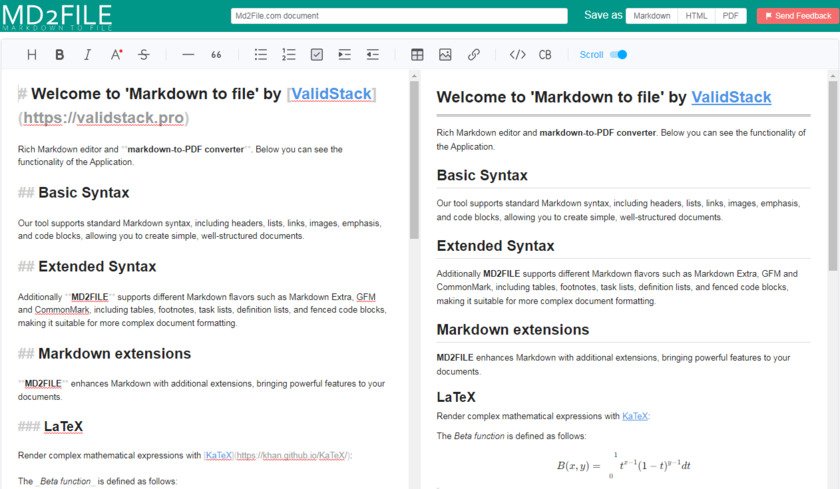
Task: Select the Heading format icon
Action: (x=32, y=55)
